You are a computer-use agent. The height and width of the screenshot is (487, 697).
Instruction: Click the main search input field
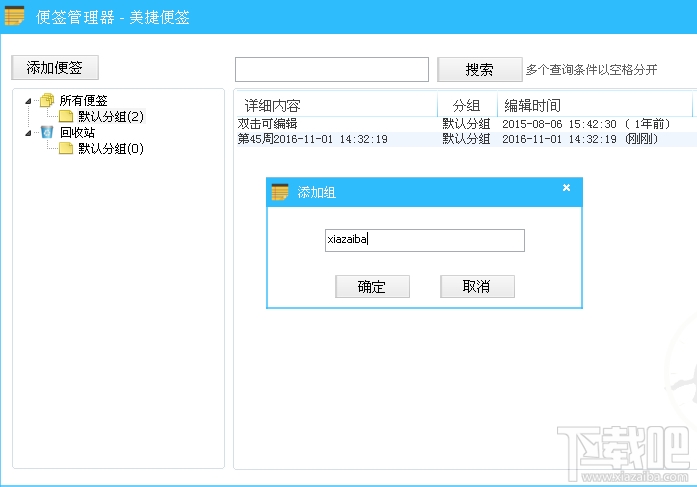tap(332, 69)
